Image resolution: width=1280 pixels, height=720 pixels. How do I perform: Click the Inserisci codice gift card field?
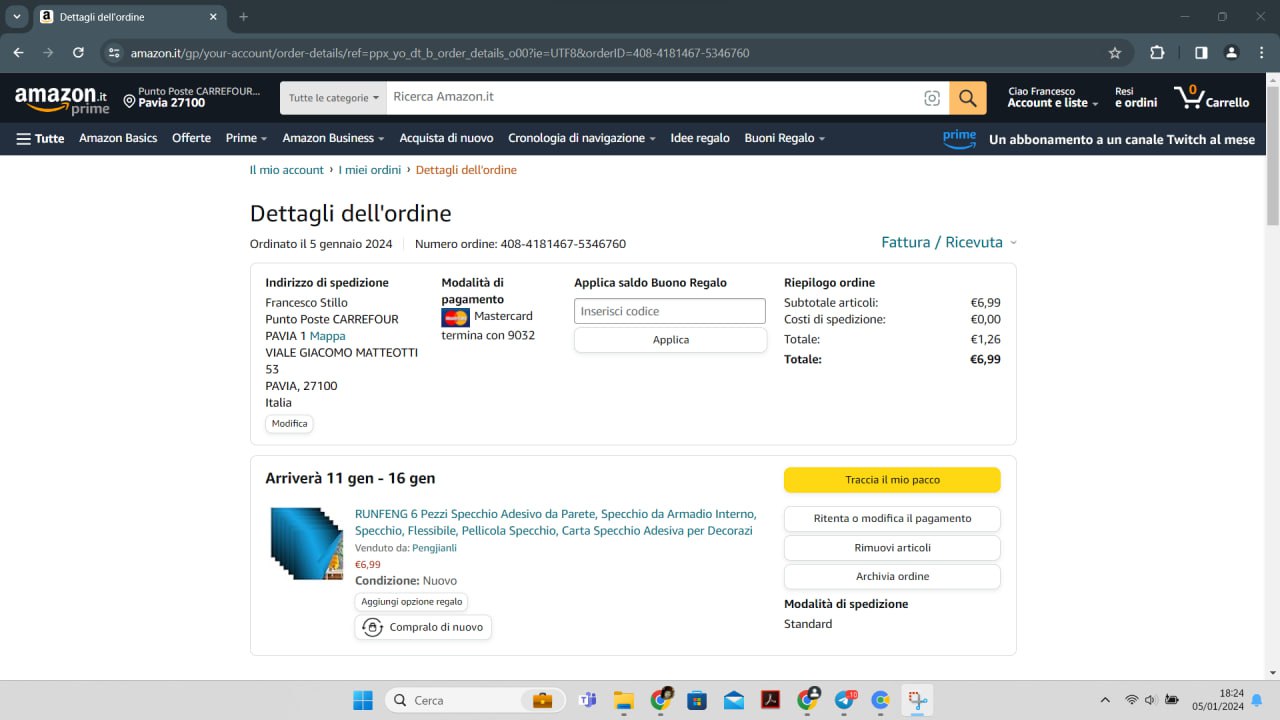669,311
